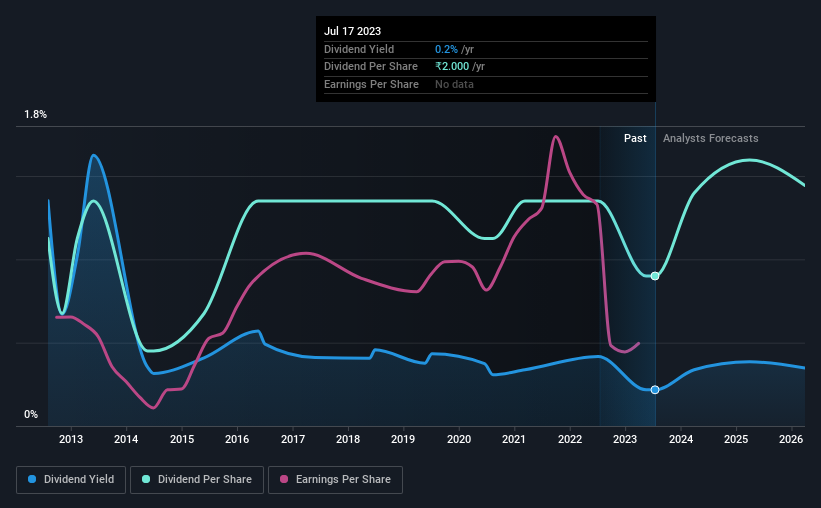Click the 1.8% y-axis label
The height and width of the screenshot is (508, 821).
(x=36, y=115)
